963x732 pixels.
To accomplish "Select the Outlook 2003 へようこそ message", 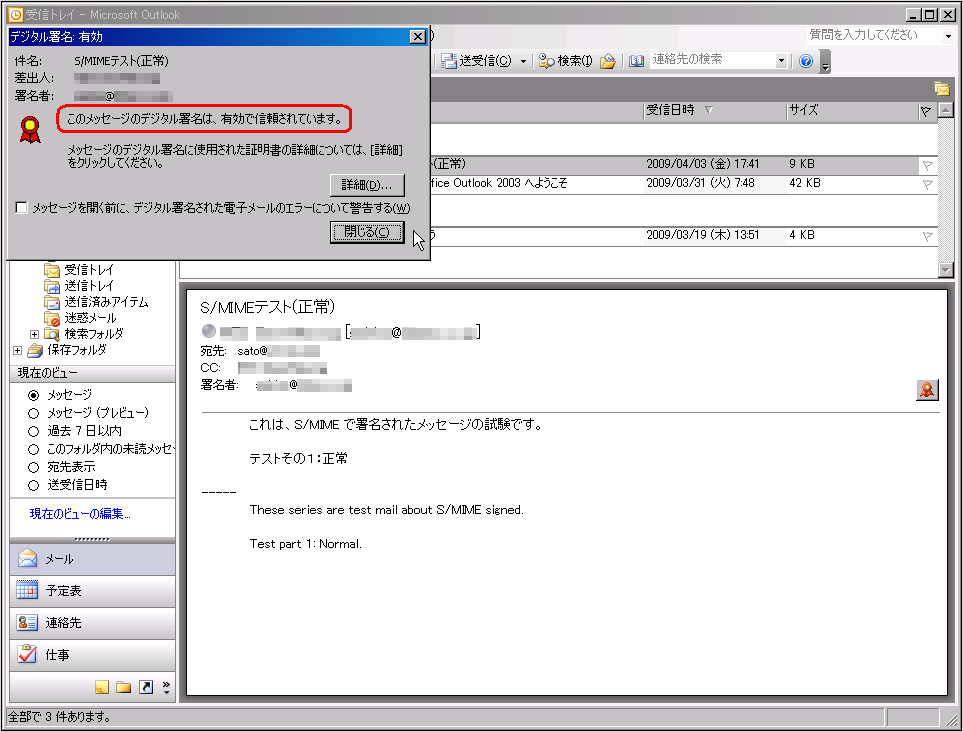I will 683,184.
